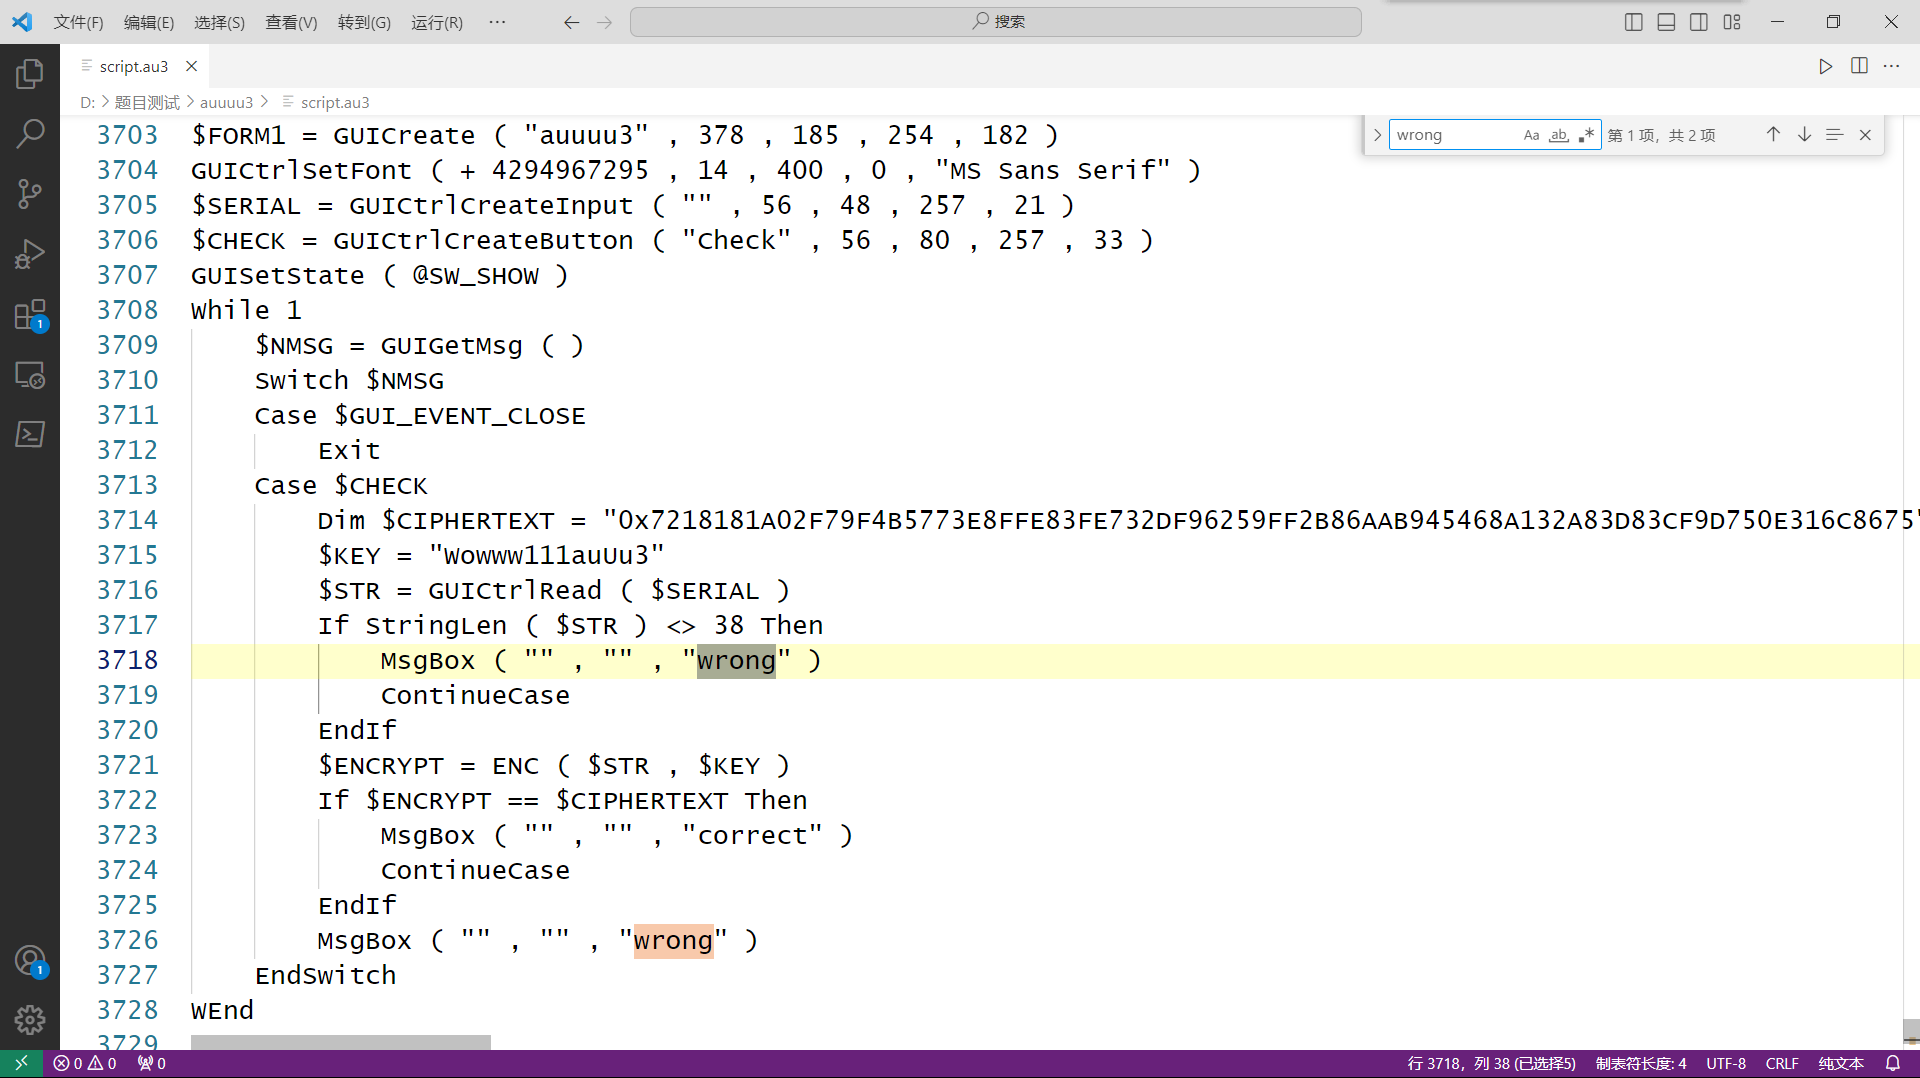Viewport: 1920px width, 1078px height.
Task: Toggle Use Regular Expression in find widget
Action: pyautogui.click(x=1586, y=135)
